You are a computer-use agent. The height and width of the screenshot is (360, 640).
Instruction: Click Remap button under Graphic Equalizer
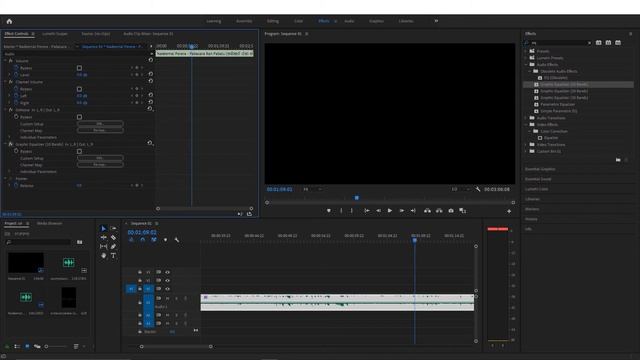pyautogui.click(x=100, y=165)
